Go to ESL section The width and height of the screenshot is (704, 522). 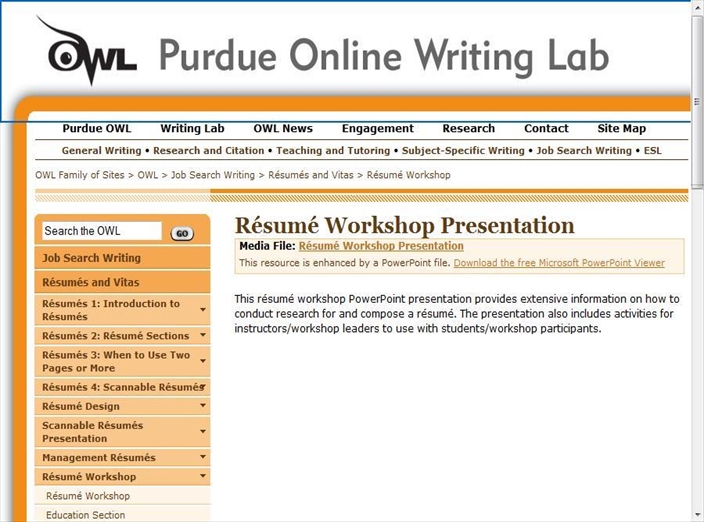[652, 151]
